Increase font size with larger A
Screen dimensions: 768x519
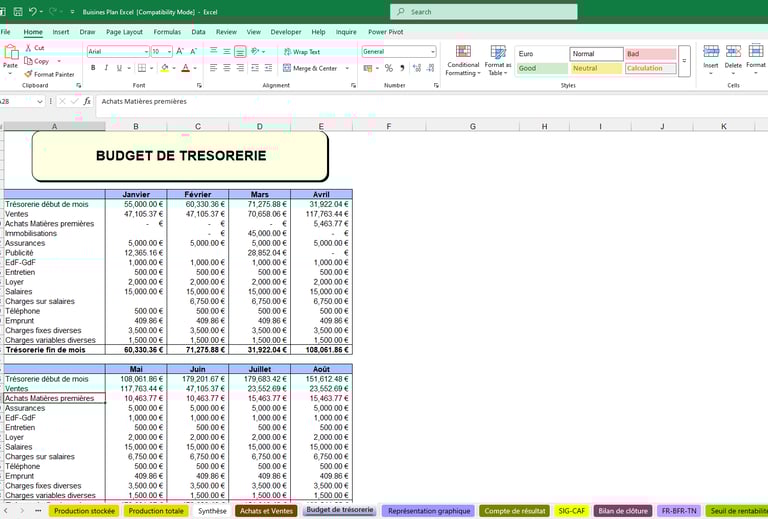click(x=180, y=51)
